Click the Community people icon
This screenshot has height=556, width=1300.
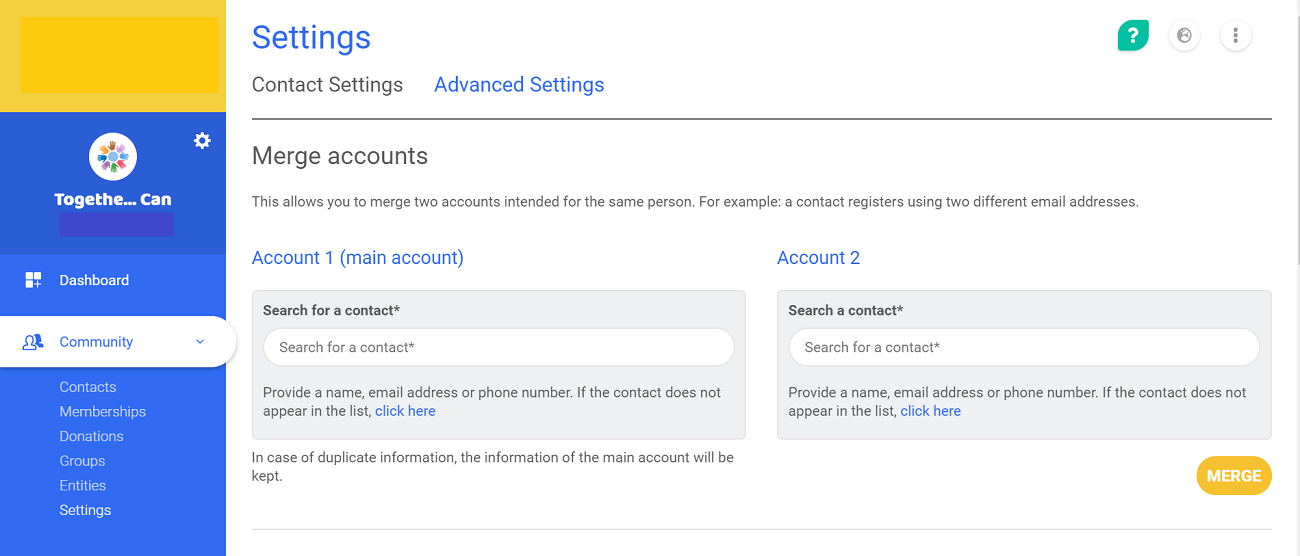tap(33, 342)
